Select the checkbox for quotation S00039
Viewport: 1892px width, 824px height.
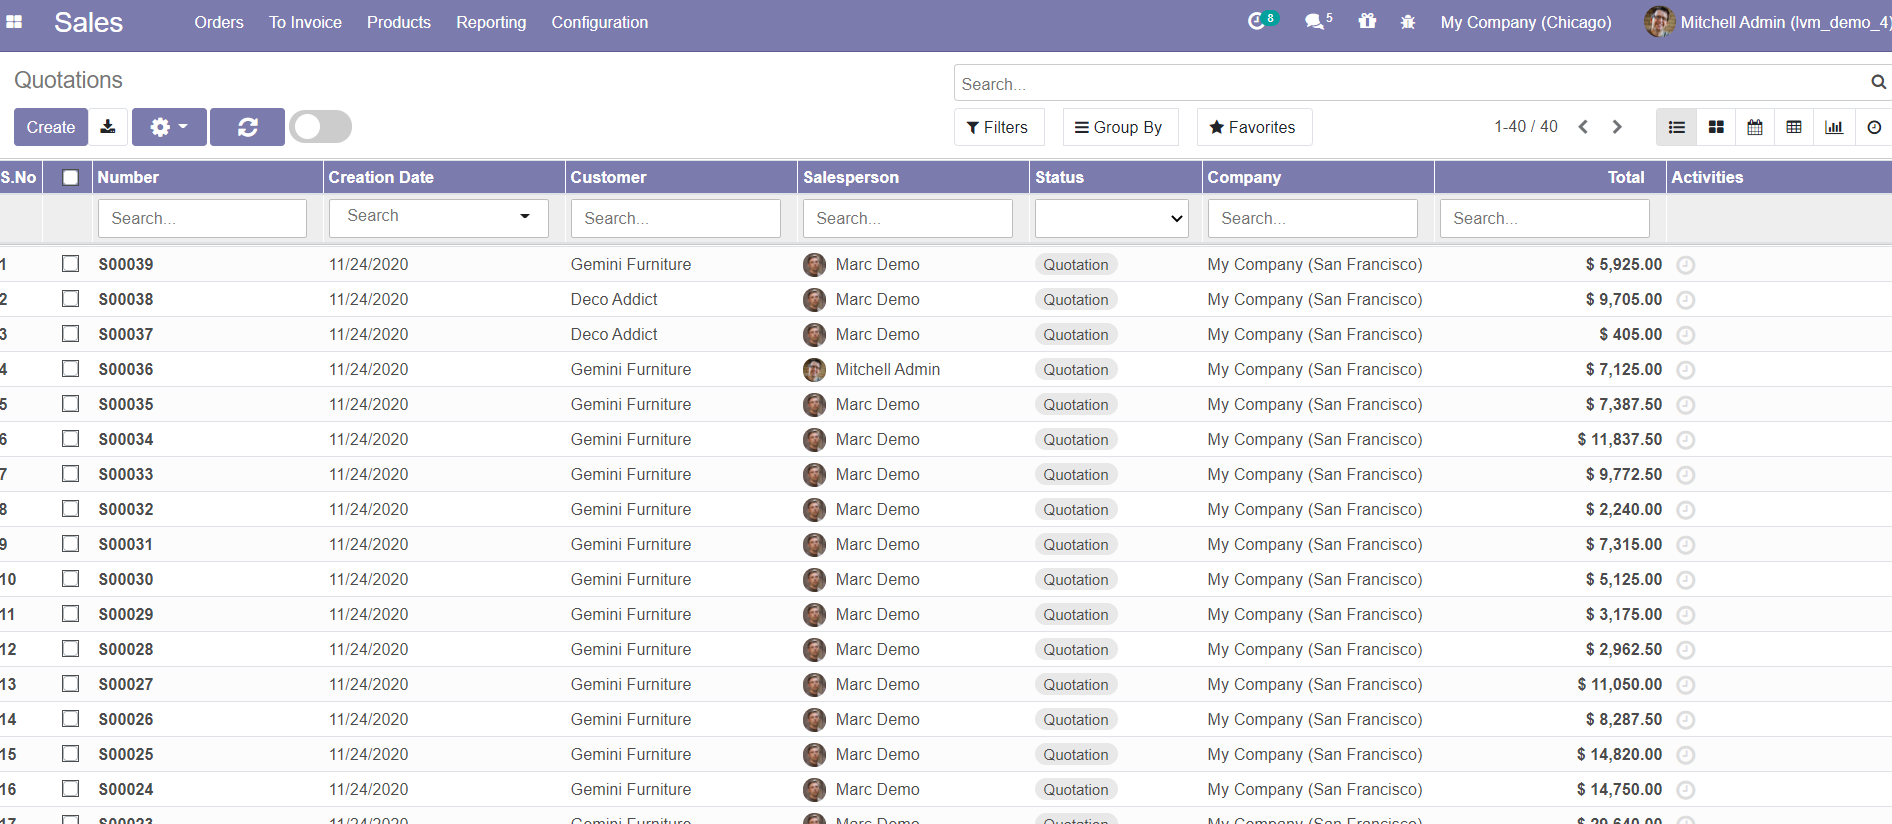[x=70, y=264]
